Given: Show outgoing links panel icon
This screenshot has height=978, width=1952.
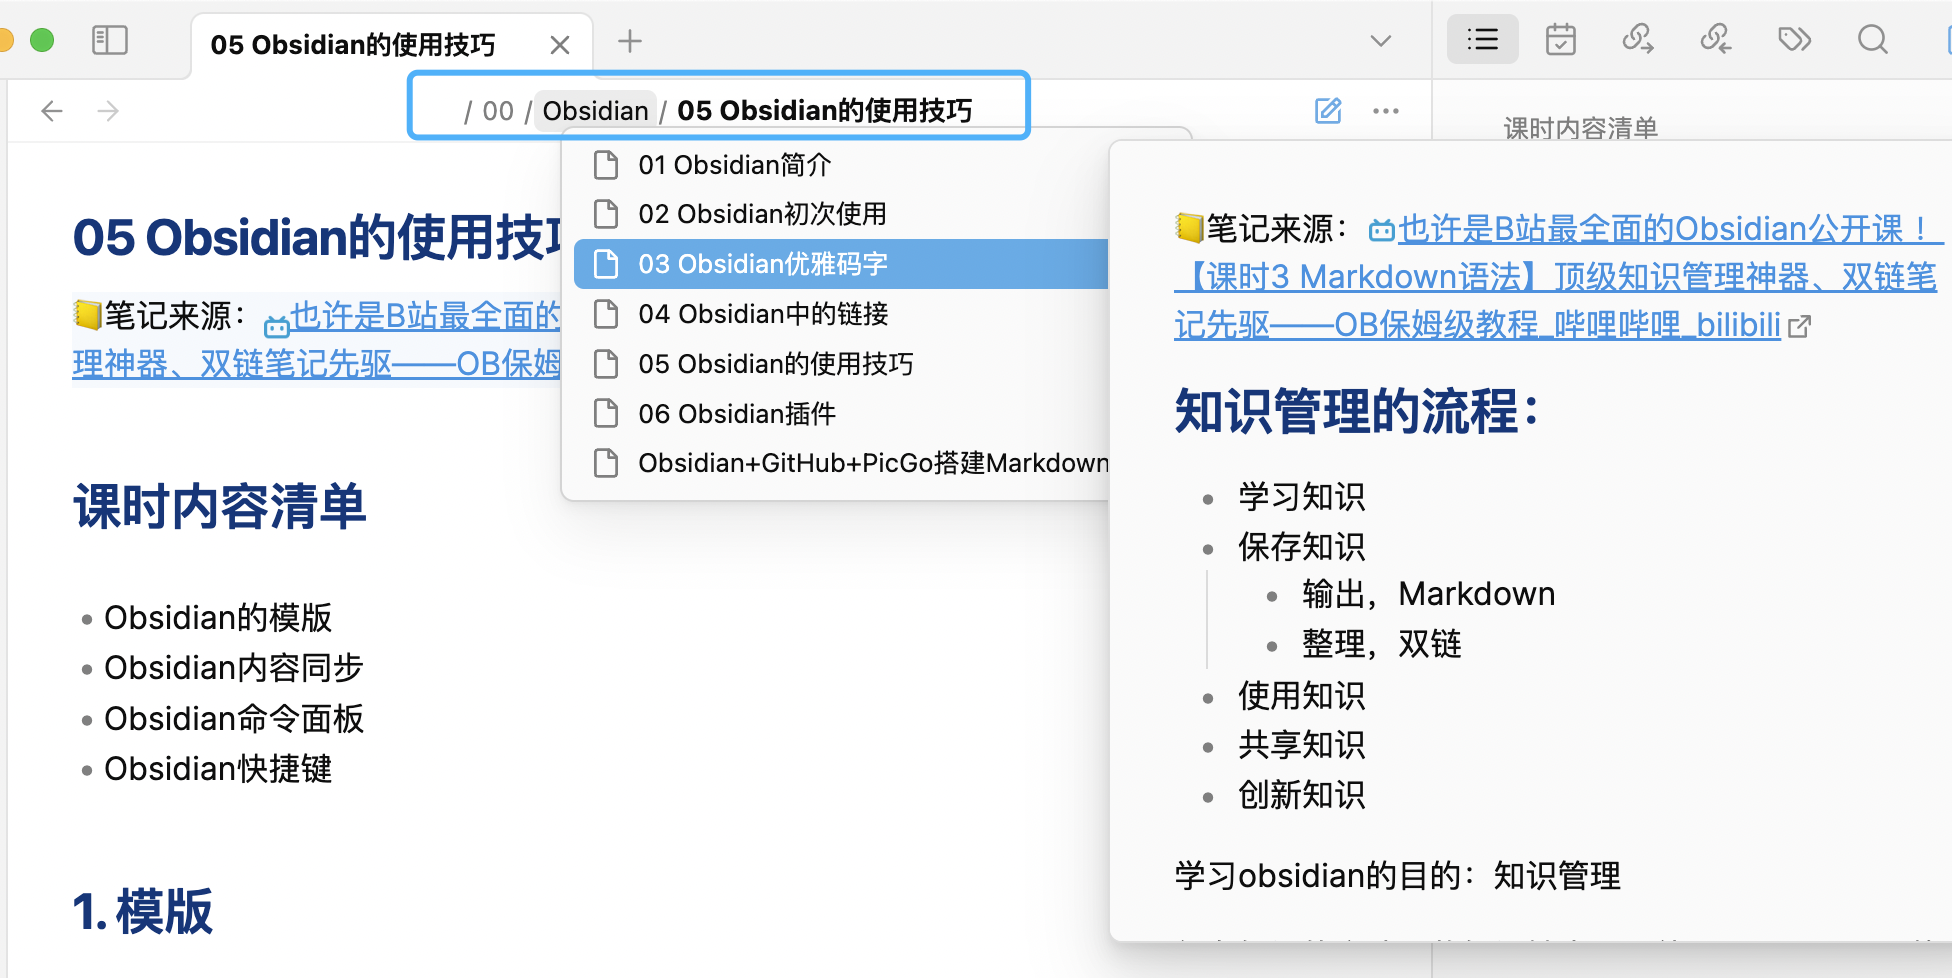Looking at the screenshot, I should pyautogui.click(x=1638, y=40).
